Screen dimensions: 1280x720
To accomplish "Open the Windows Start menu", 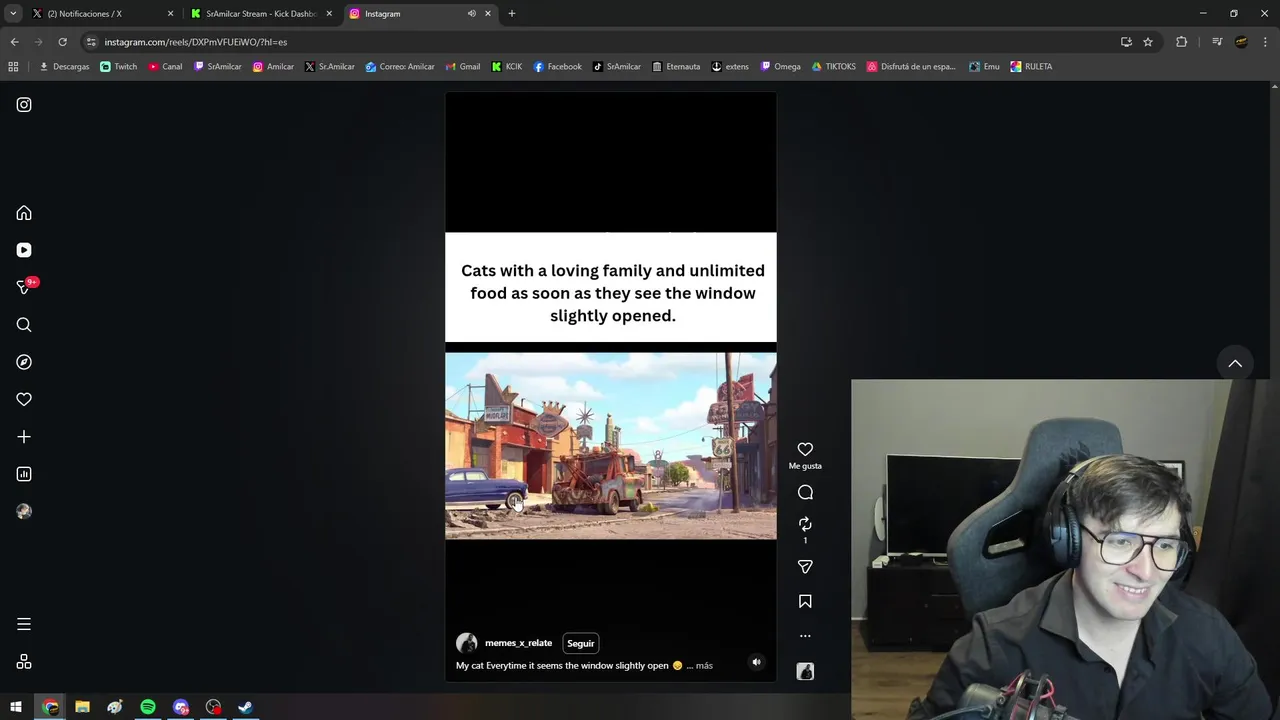I will pos(16,707).
